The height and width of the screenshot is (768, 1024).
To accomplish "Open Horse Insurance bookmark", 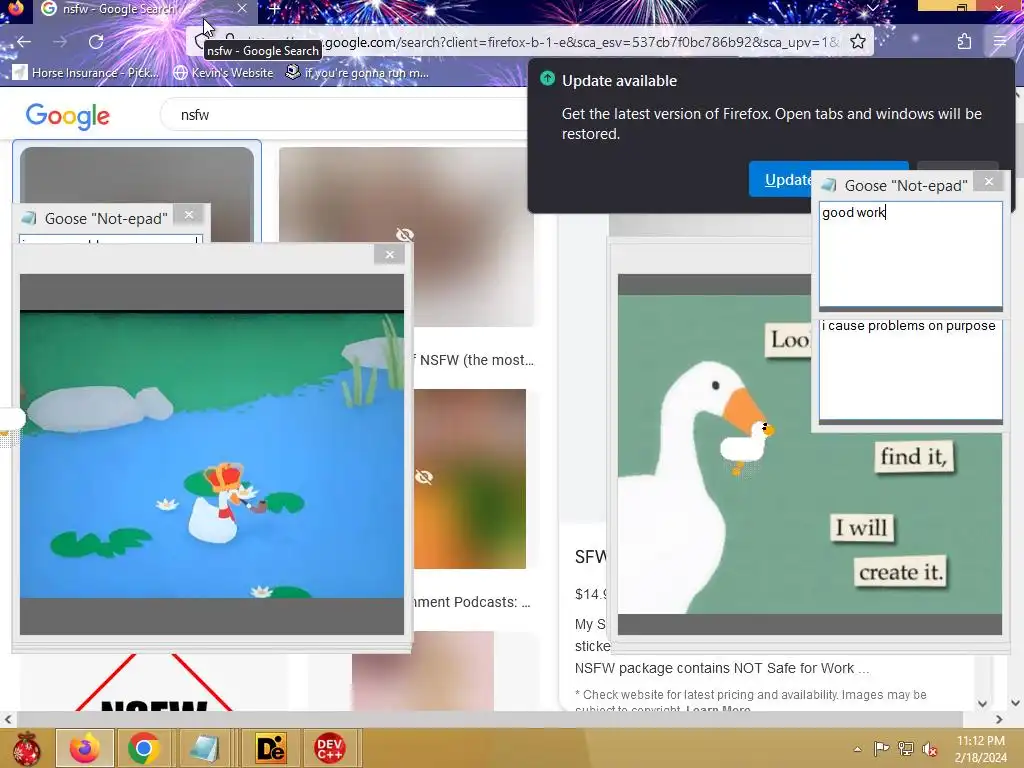I will point(85,72).
